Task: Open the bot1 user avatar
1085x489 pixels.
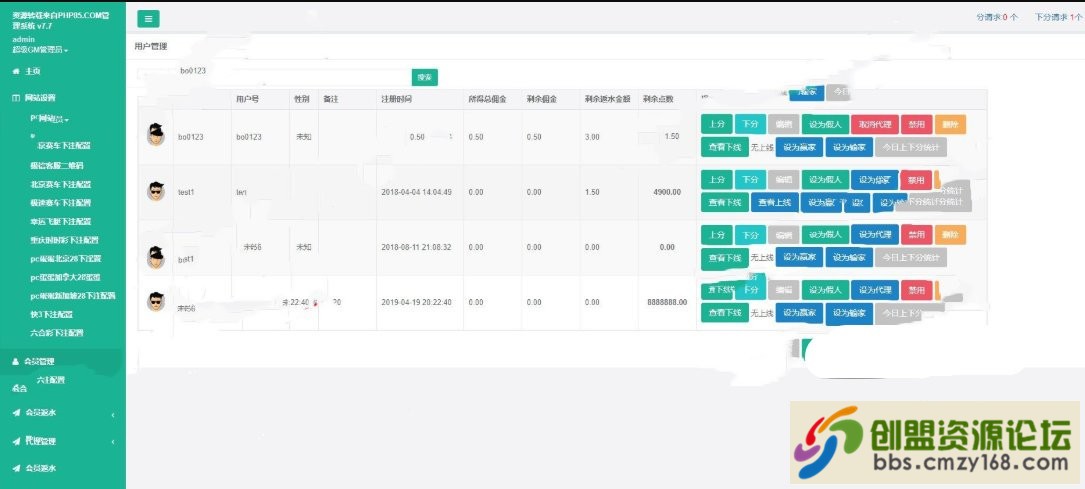Action: [x=156, y=257]
